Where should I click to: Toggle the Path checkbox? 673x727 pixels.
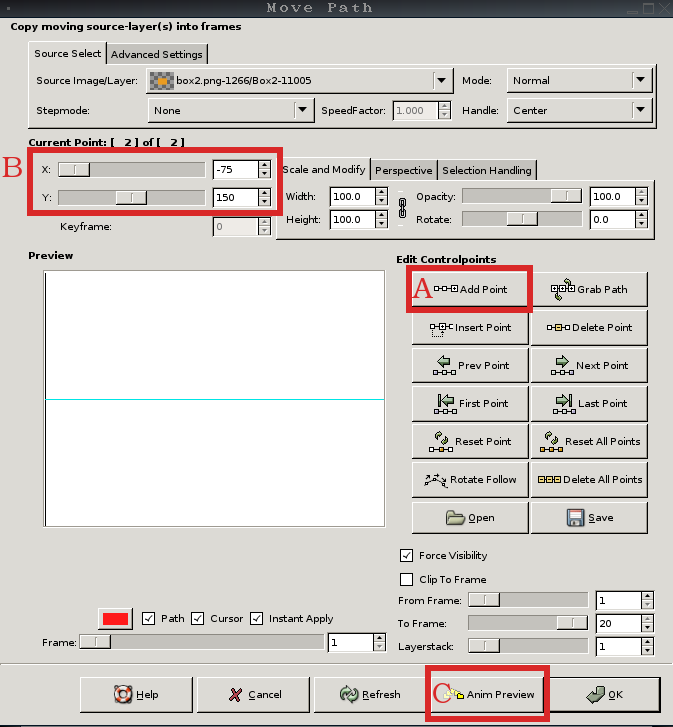point(148,619)
